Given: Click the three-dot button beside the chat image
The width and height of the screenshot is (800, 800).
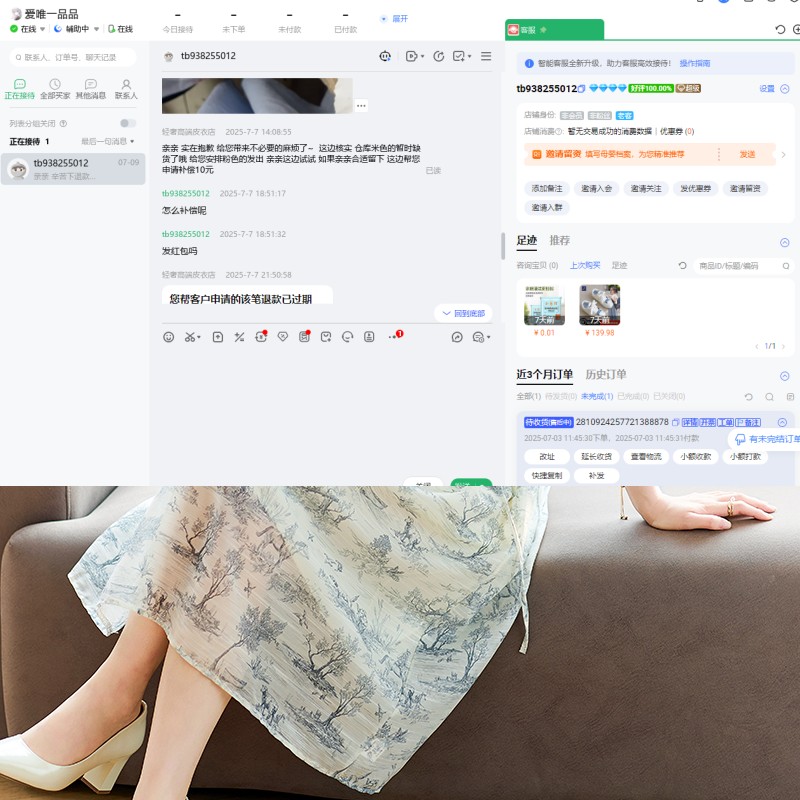Looking at the screenshot, I should (361, 106).
